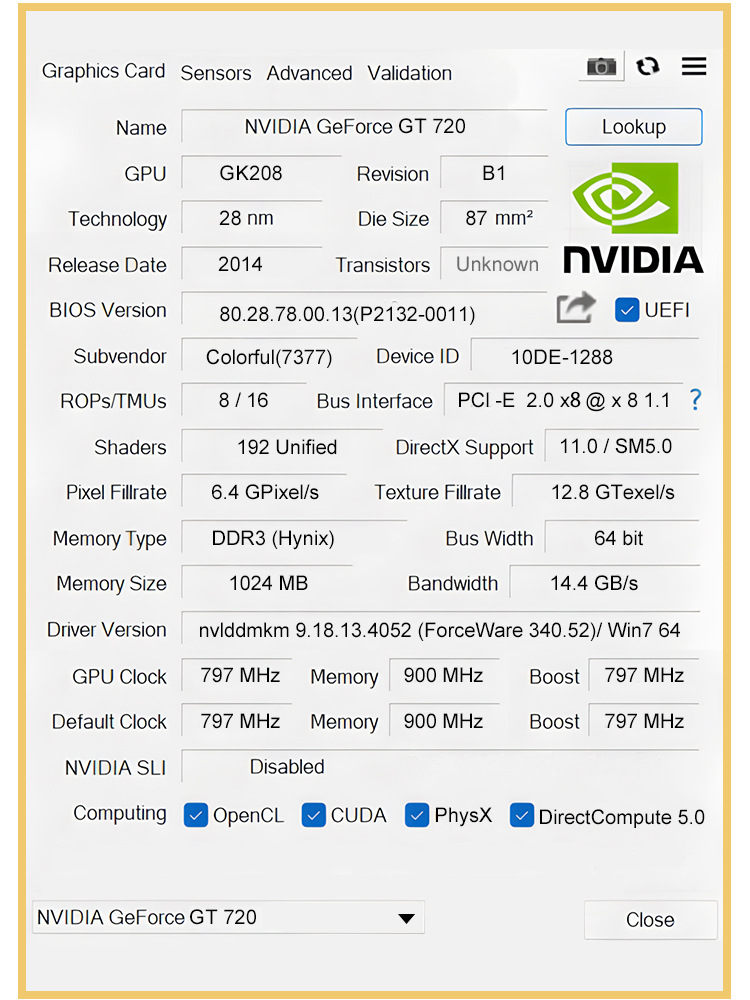The width and height of the screenshot is (750, 1000).
Task: Toggle the DirectCompute 5.0 checkbox
Action: 521,816
